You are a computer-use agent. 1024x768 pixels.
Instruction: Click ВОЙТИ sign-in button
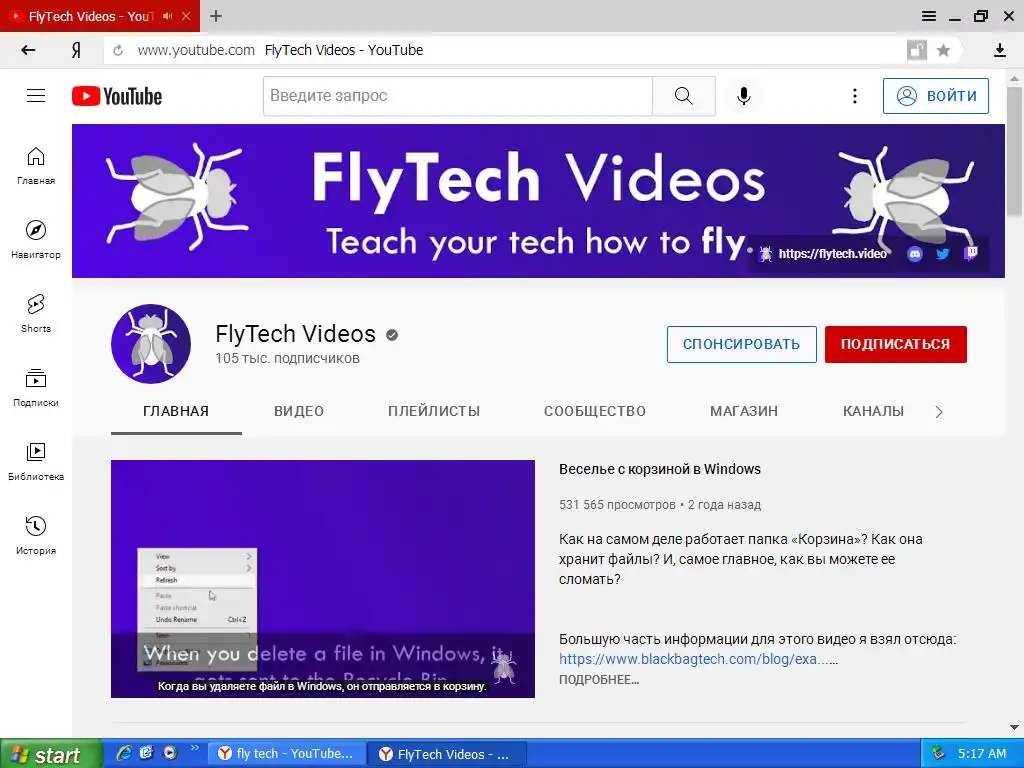click(936, 96)
